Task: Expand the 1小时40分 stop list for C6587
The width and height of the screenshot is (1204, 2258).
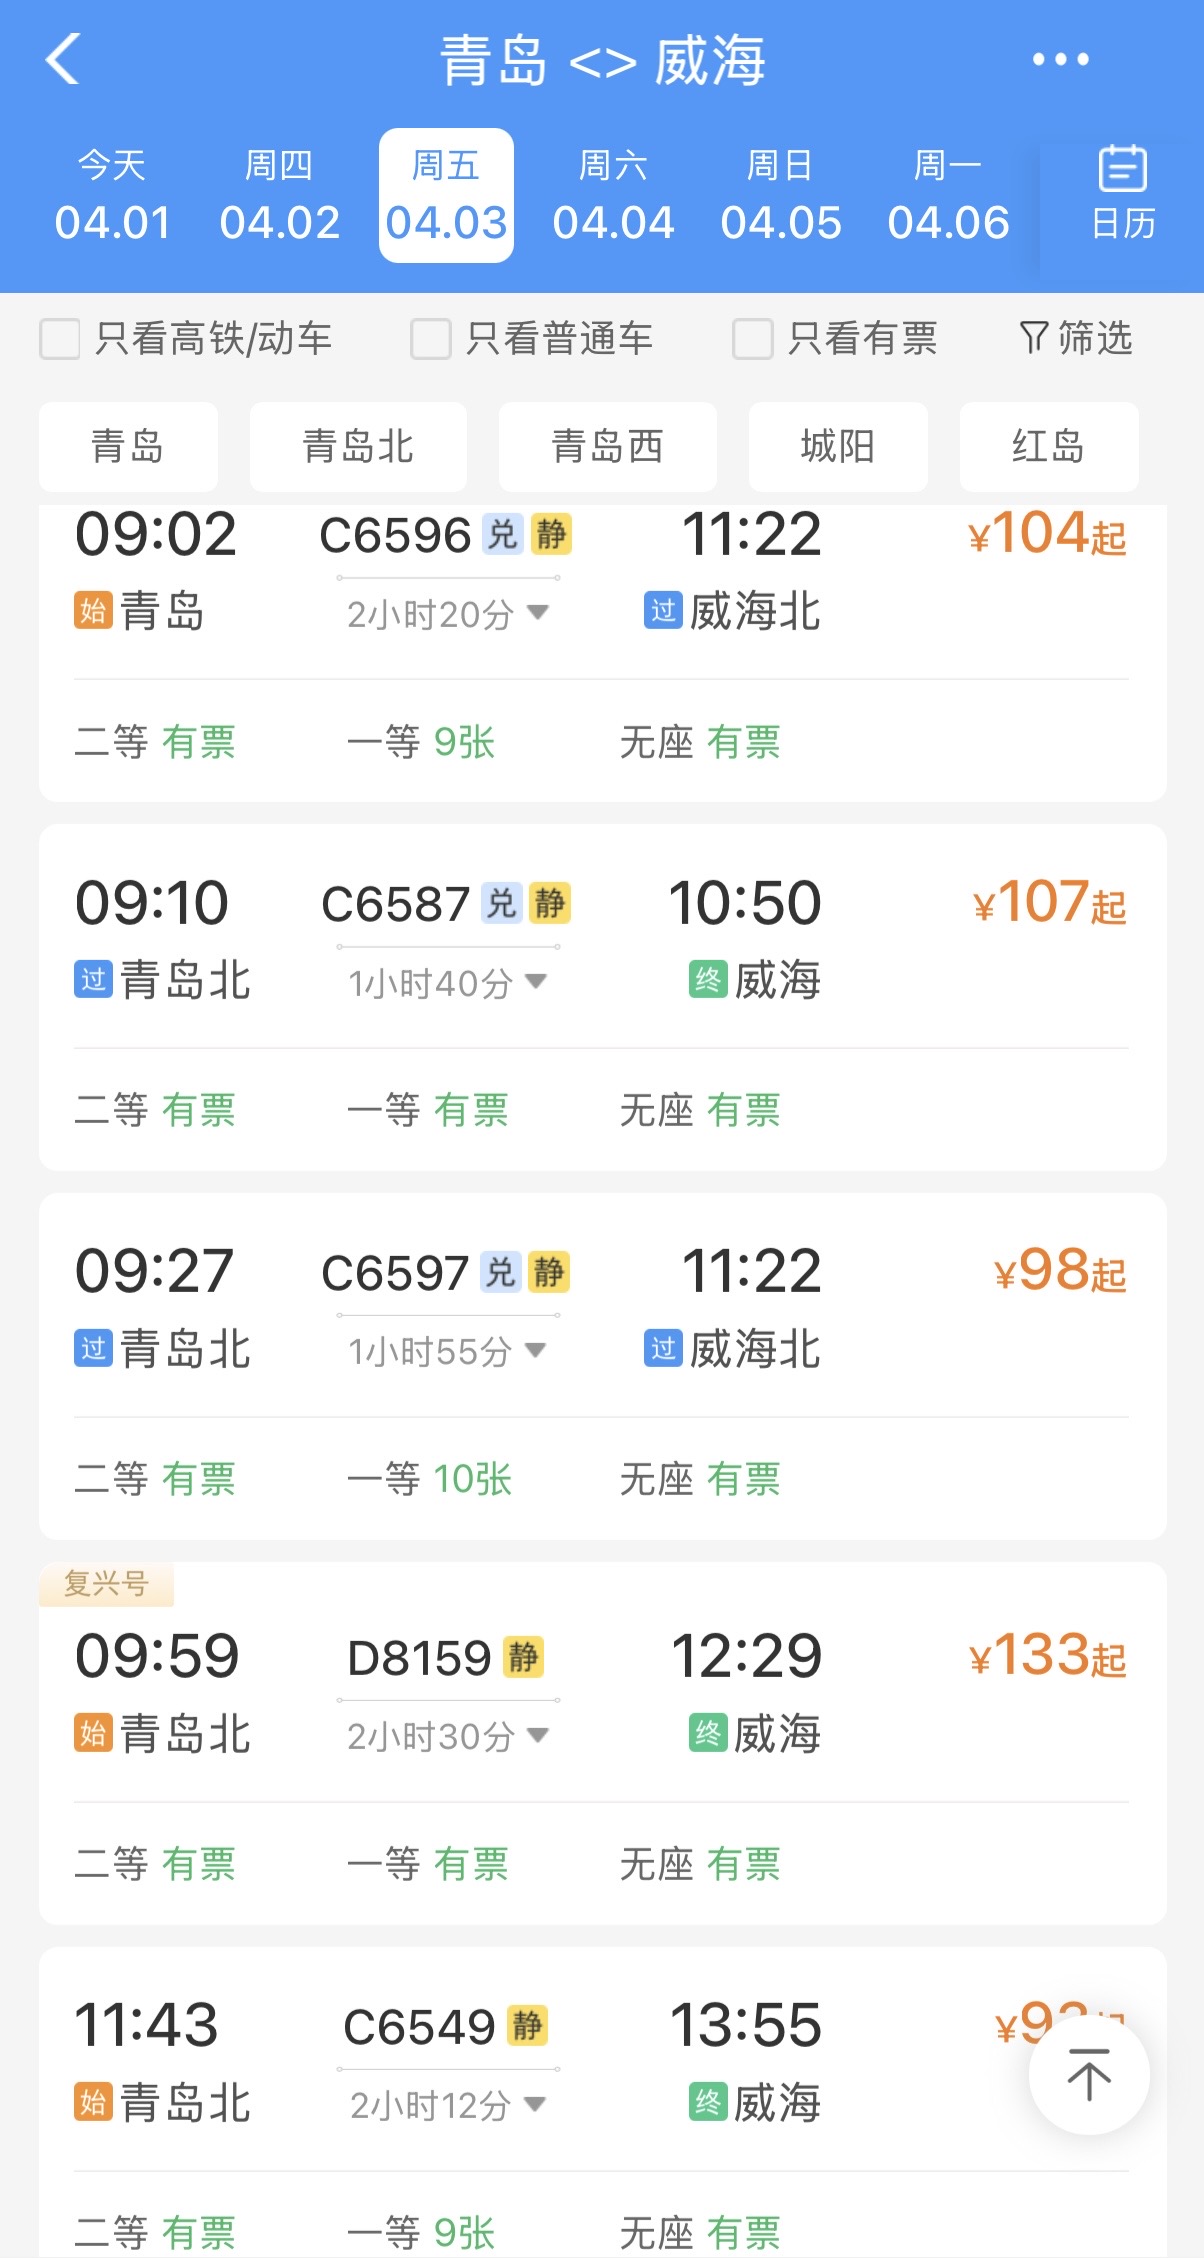Action: [447, 982]
